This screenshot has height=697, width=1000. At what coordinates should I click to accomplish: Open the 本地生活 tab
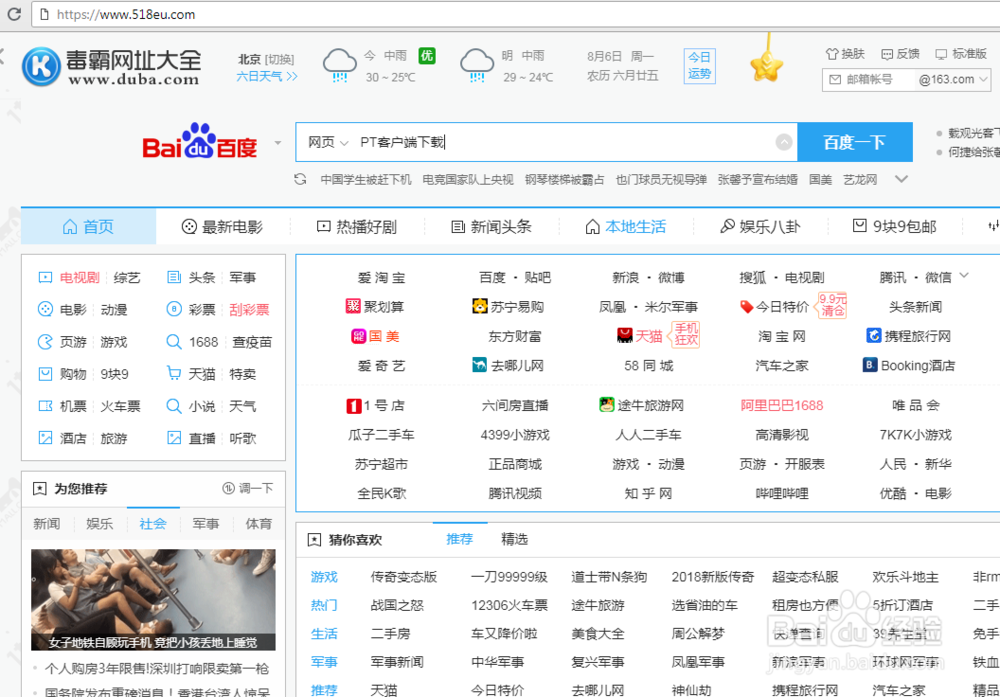click(x=626, y=226)
